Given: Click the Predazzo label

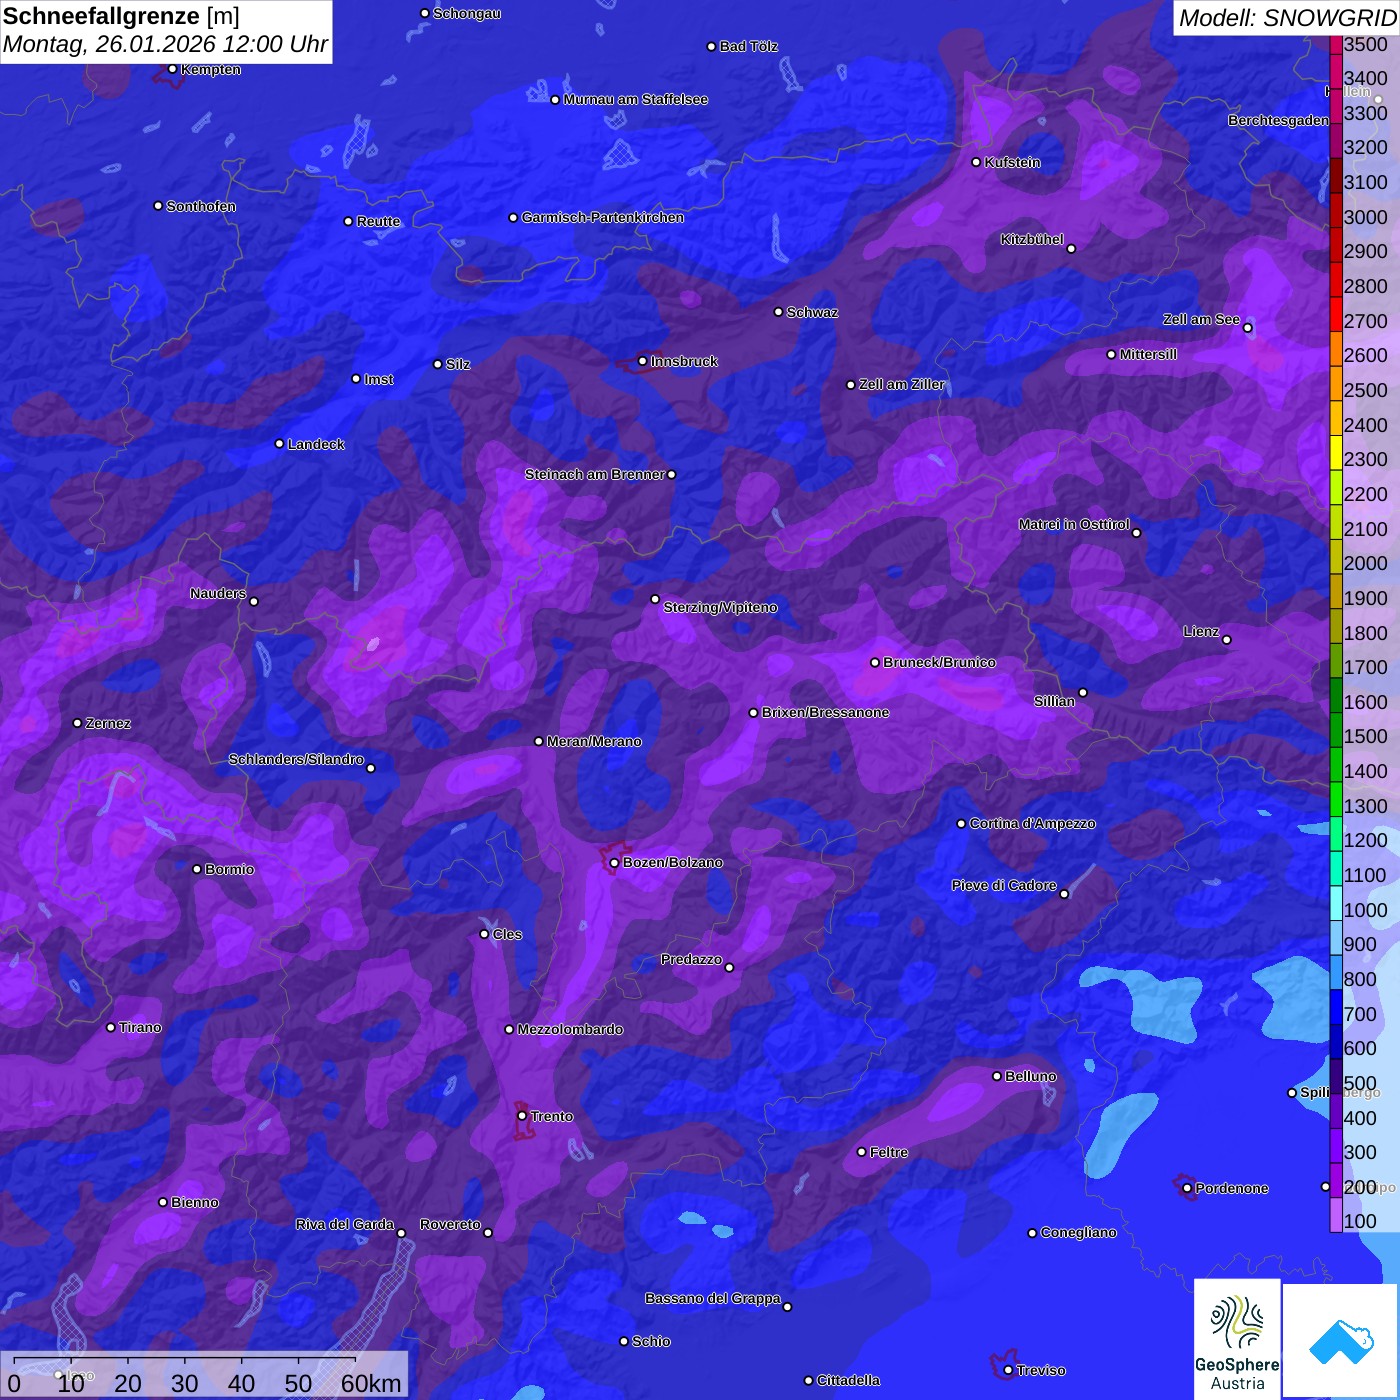Looking at the screenshot, I should [691, 959].
